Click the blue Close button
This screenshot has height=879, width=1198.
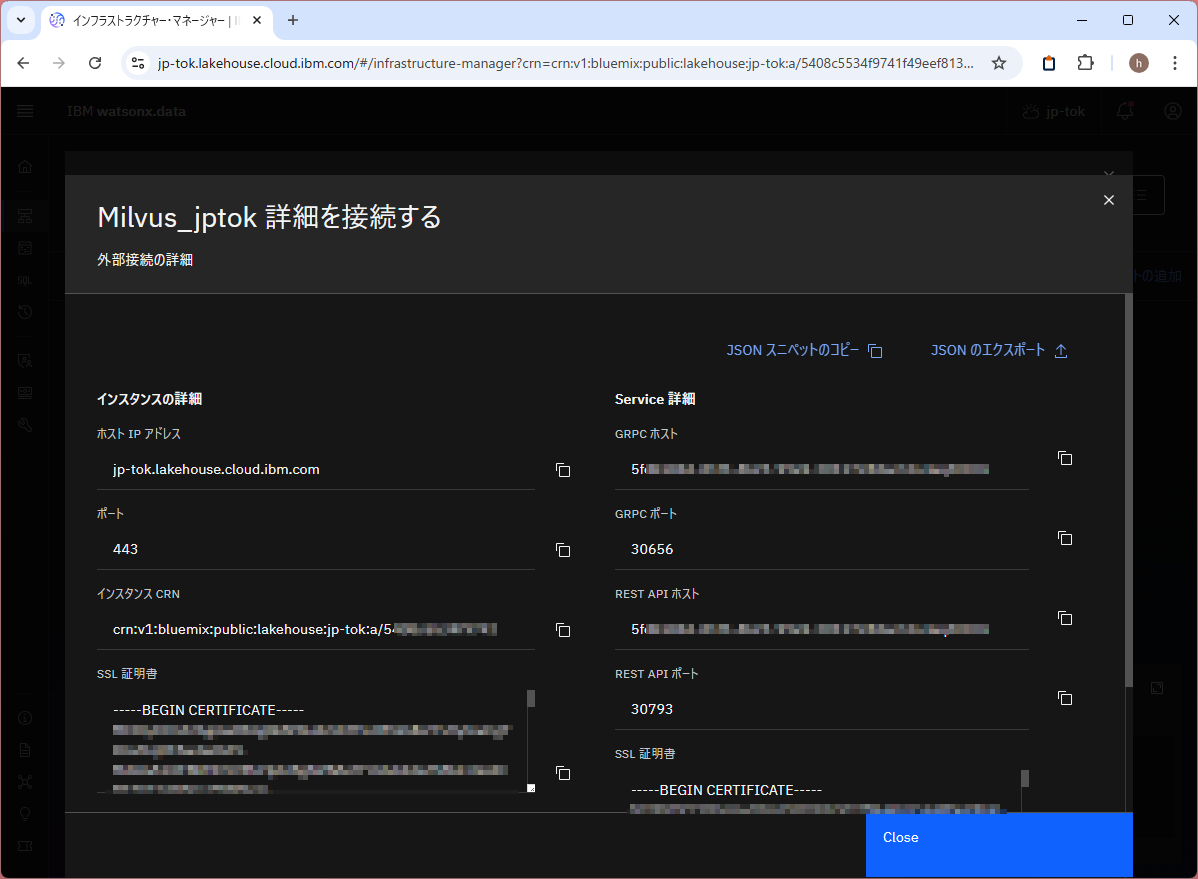pos(999,845)
